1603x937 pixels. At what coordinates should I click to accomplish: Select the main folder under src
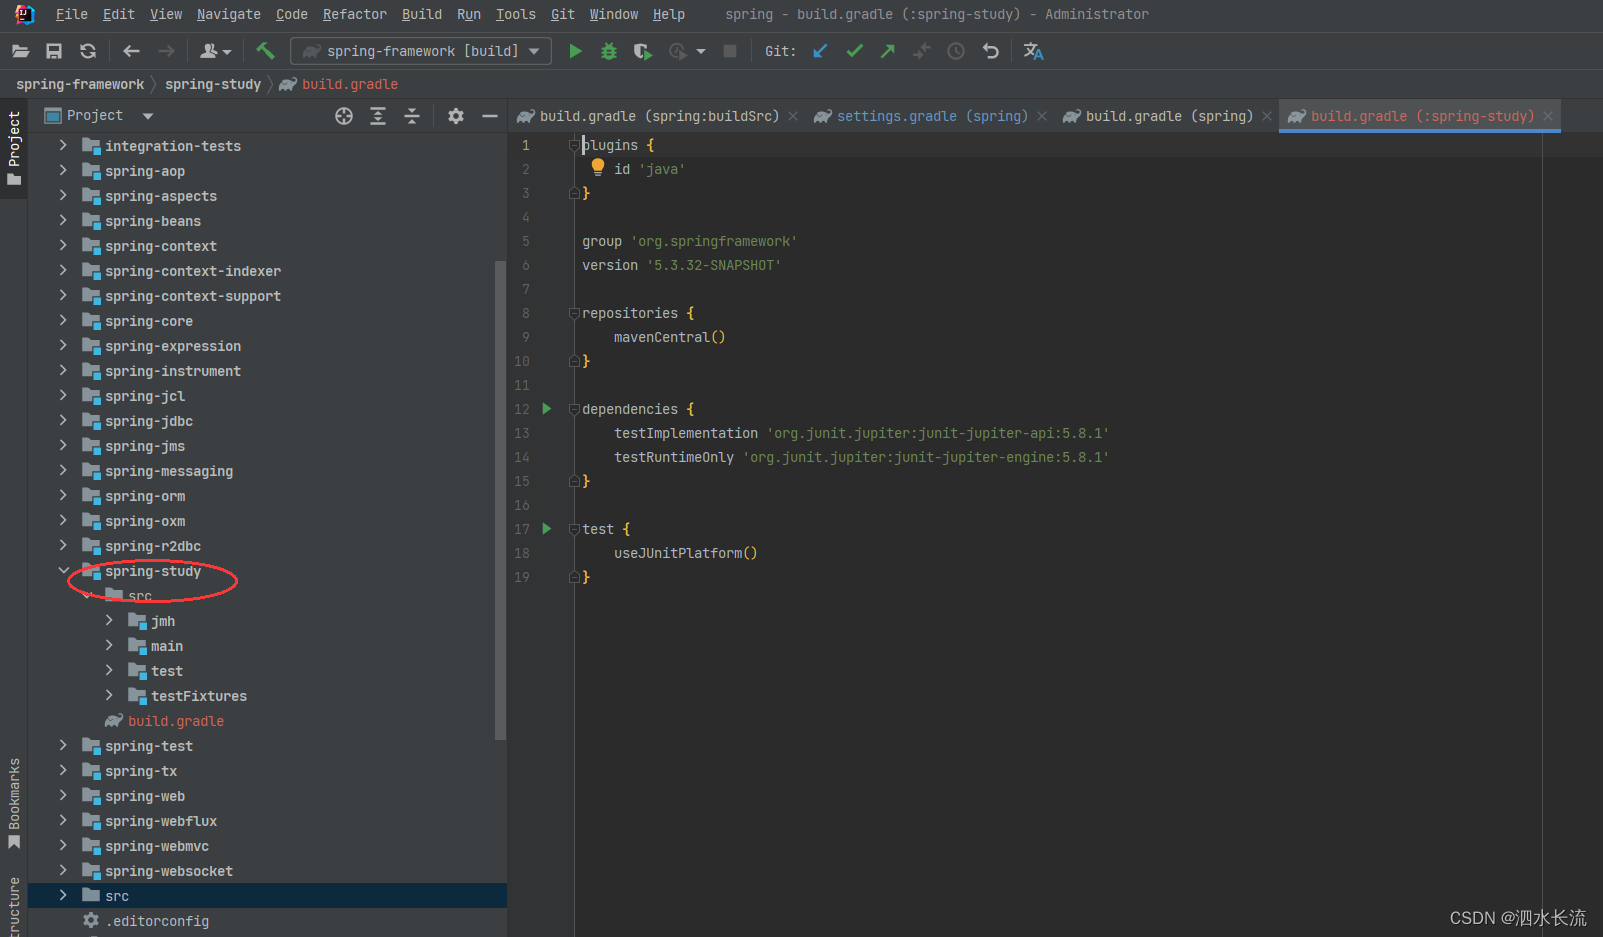click(167, 646)
